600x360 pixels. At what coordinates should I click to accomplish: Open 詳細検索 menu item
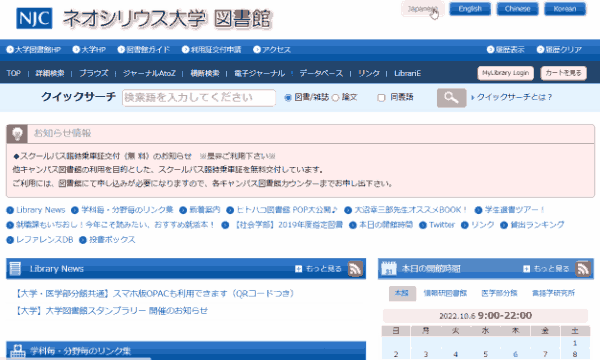point(50,73)
